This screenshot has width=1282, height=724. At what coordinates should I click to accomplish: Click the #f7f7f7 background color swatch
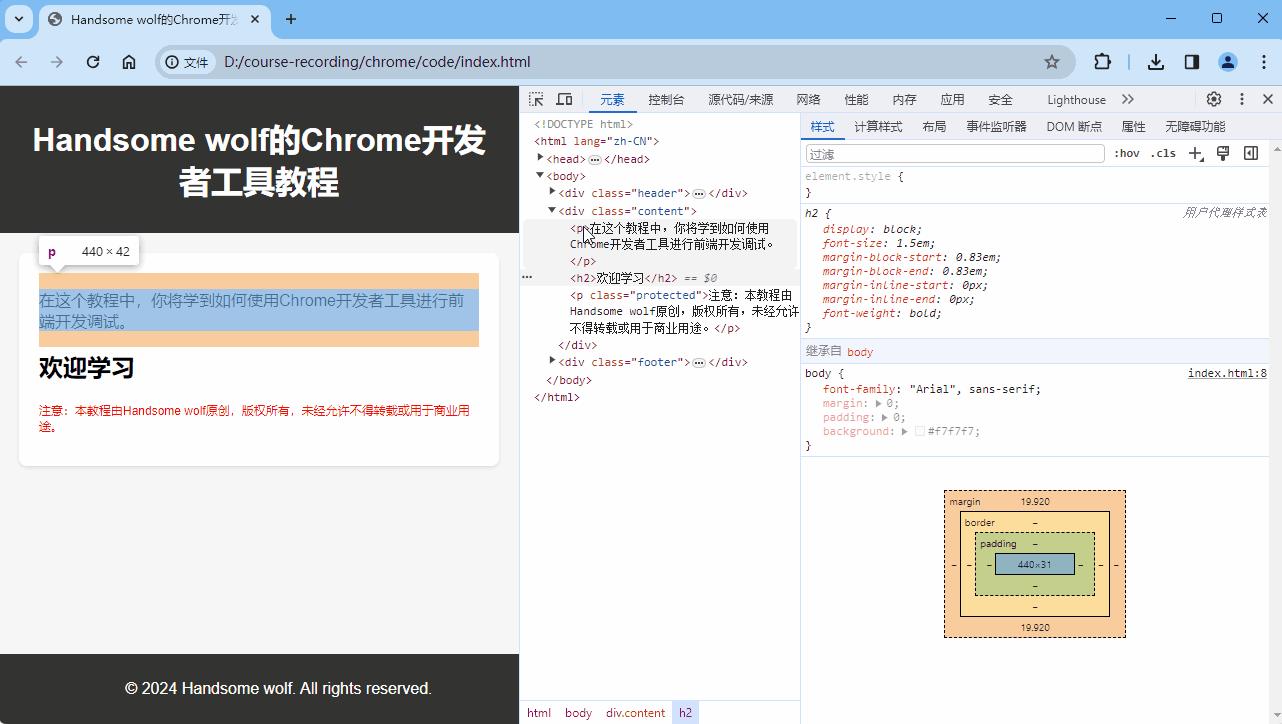[x=920, y=431]
